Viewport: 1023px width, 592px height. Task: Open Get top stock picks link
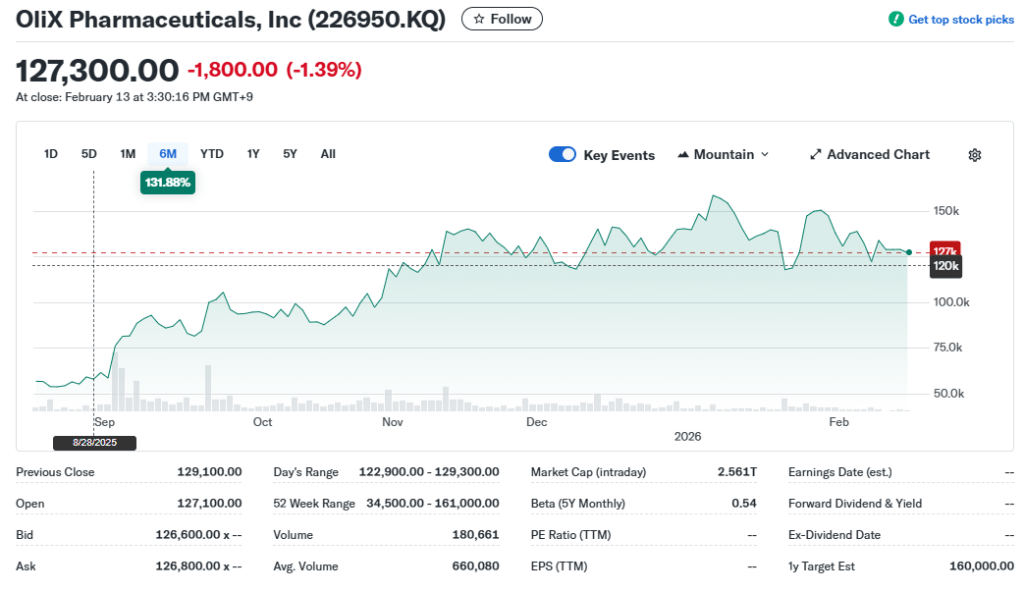(960, 20)
